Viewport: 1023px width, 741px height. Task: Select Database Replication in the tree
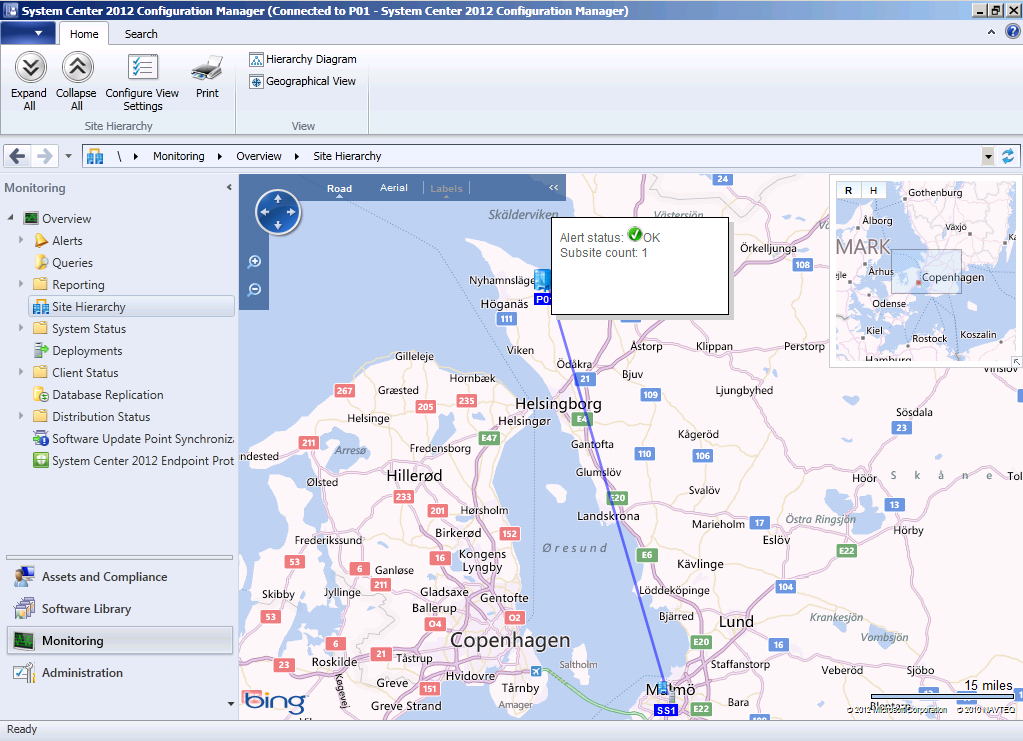(99, 395)
